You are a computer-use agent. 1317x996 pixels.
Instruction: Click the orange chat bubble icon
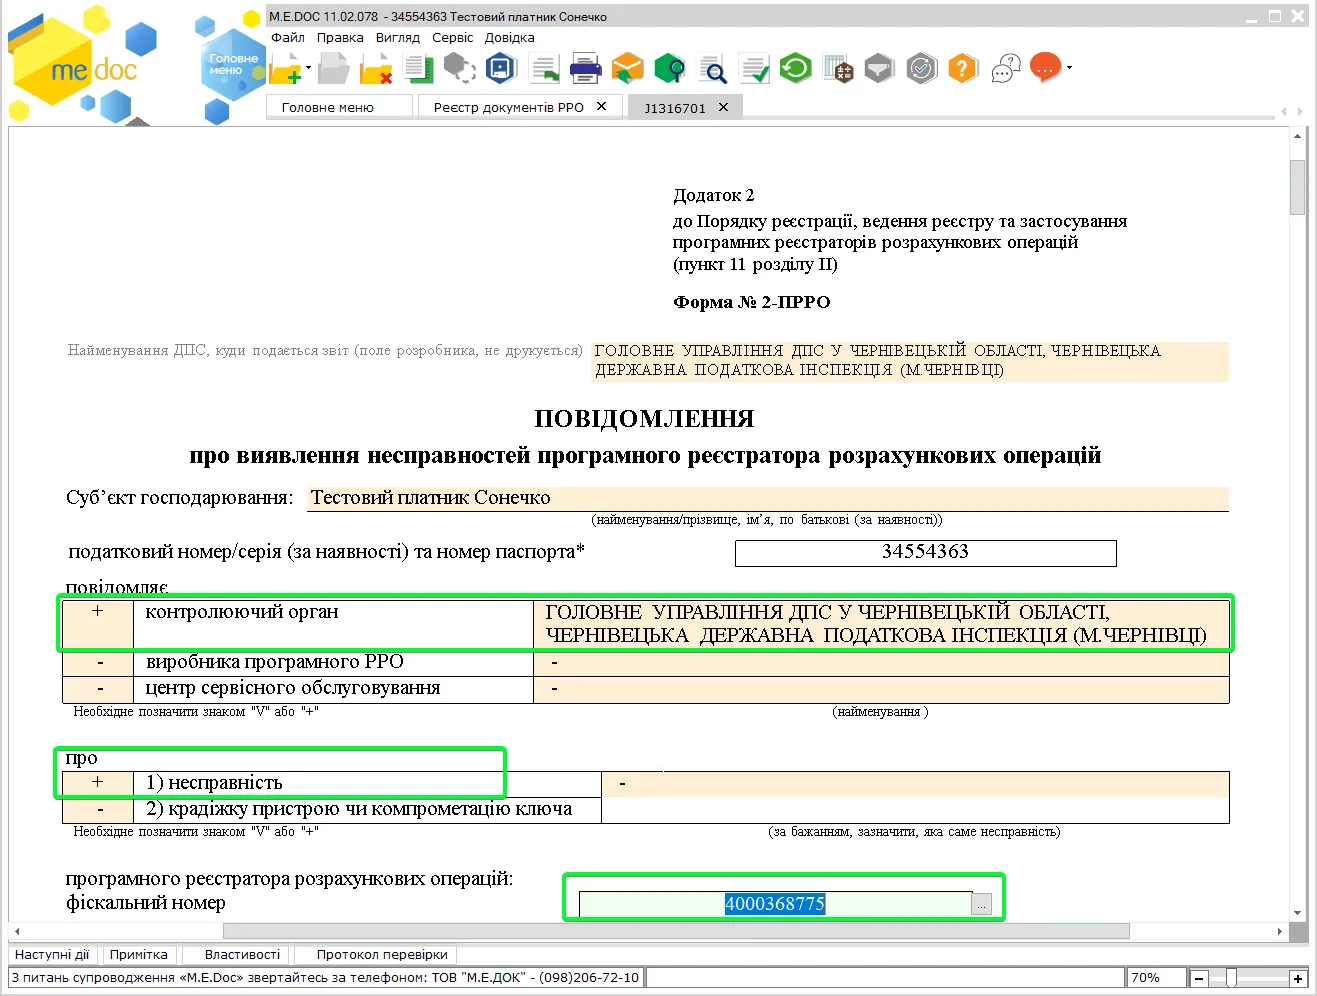coord(1045,68)
